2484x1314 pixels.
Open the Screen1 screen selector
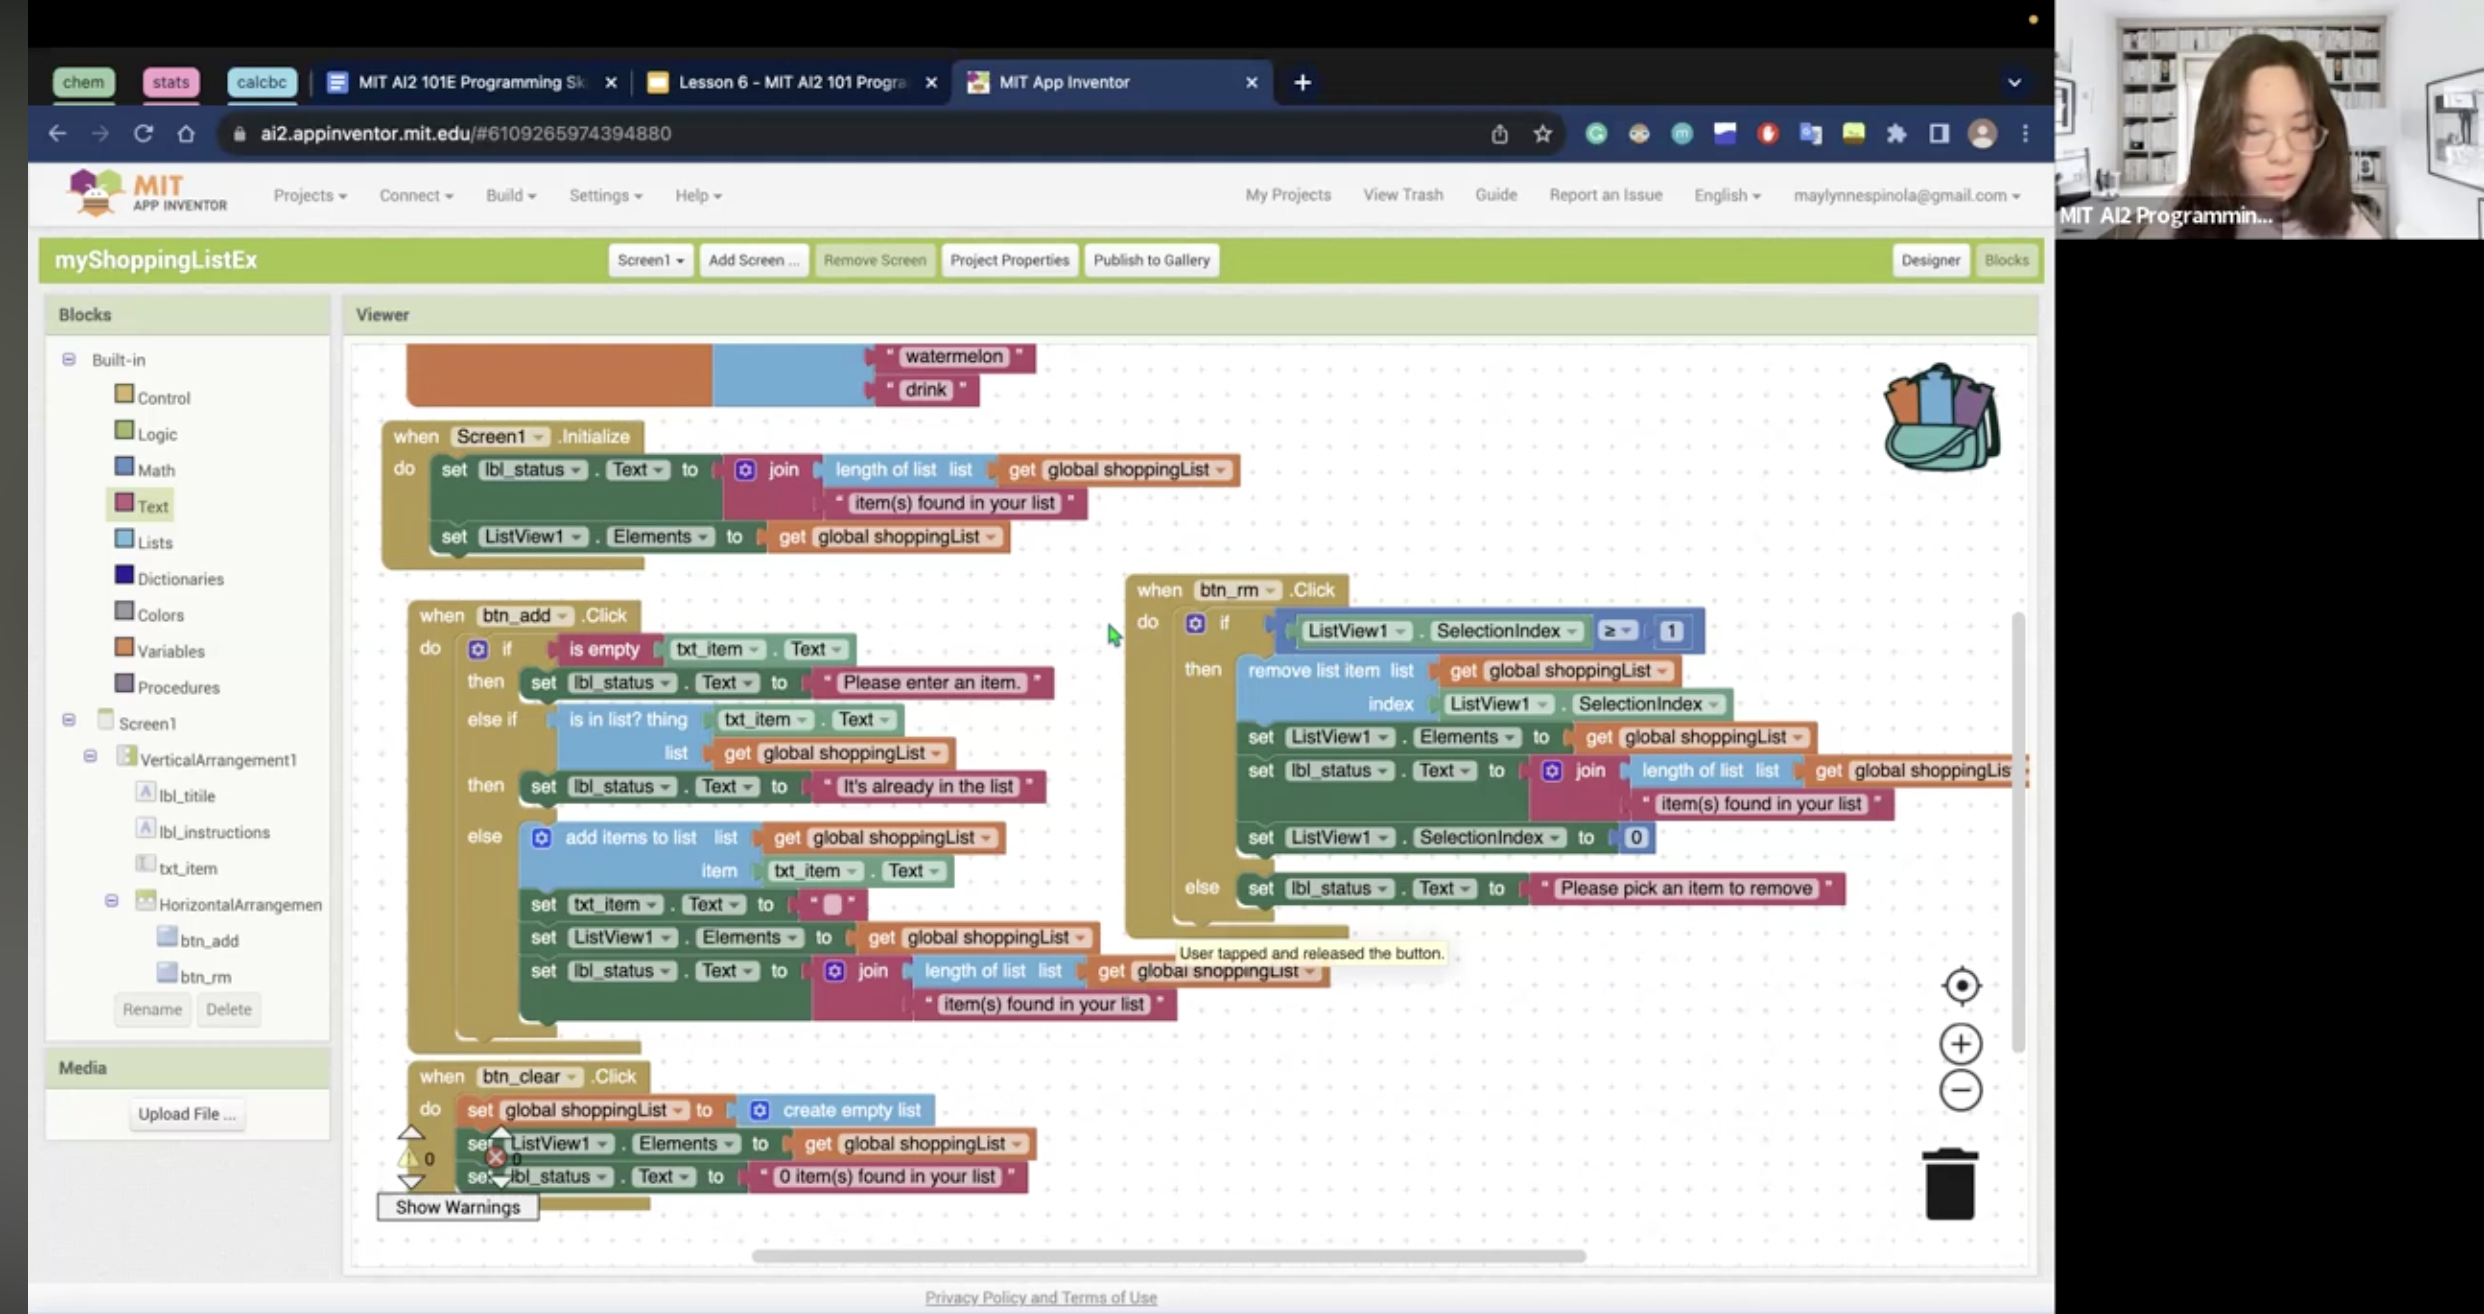click(649, 259)
